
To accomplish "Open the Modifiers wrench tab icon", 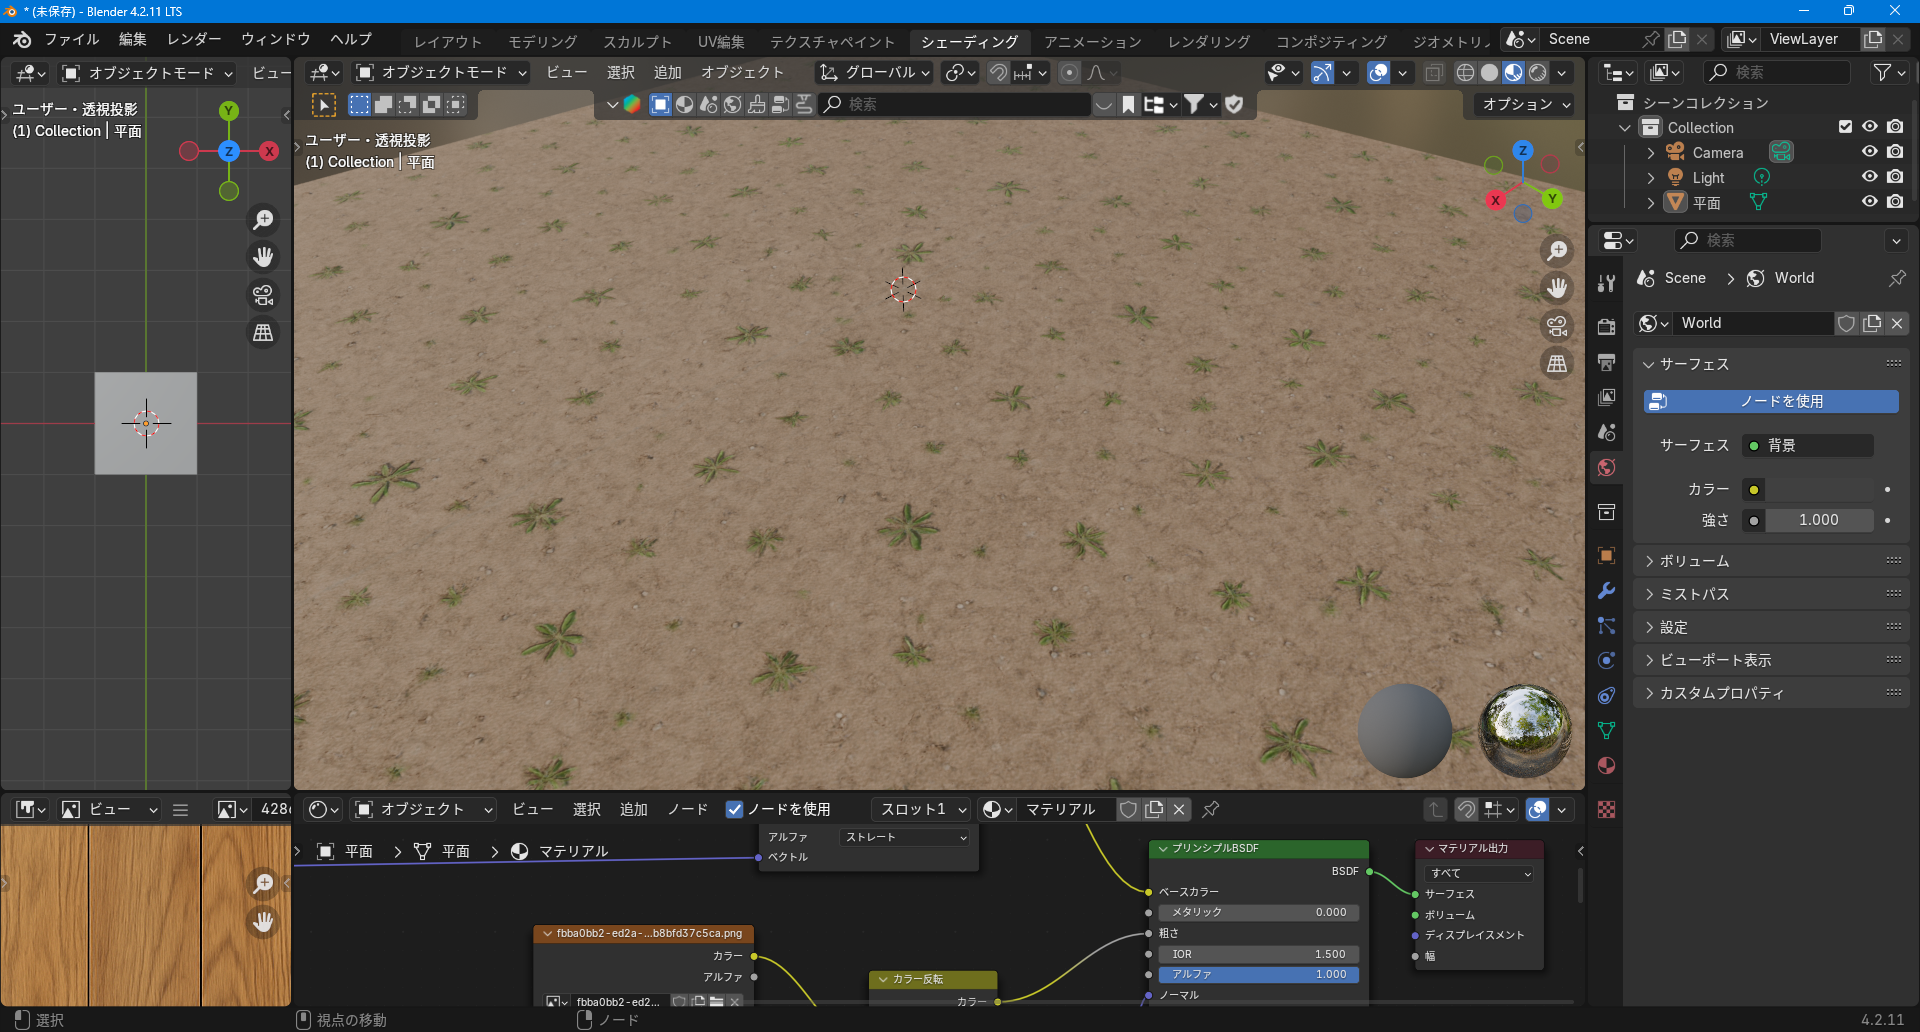I will point(1606,590).
